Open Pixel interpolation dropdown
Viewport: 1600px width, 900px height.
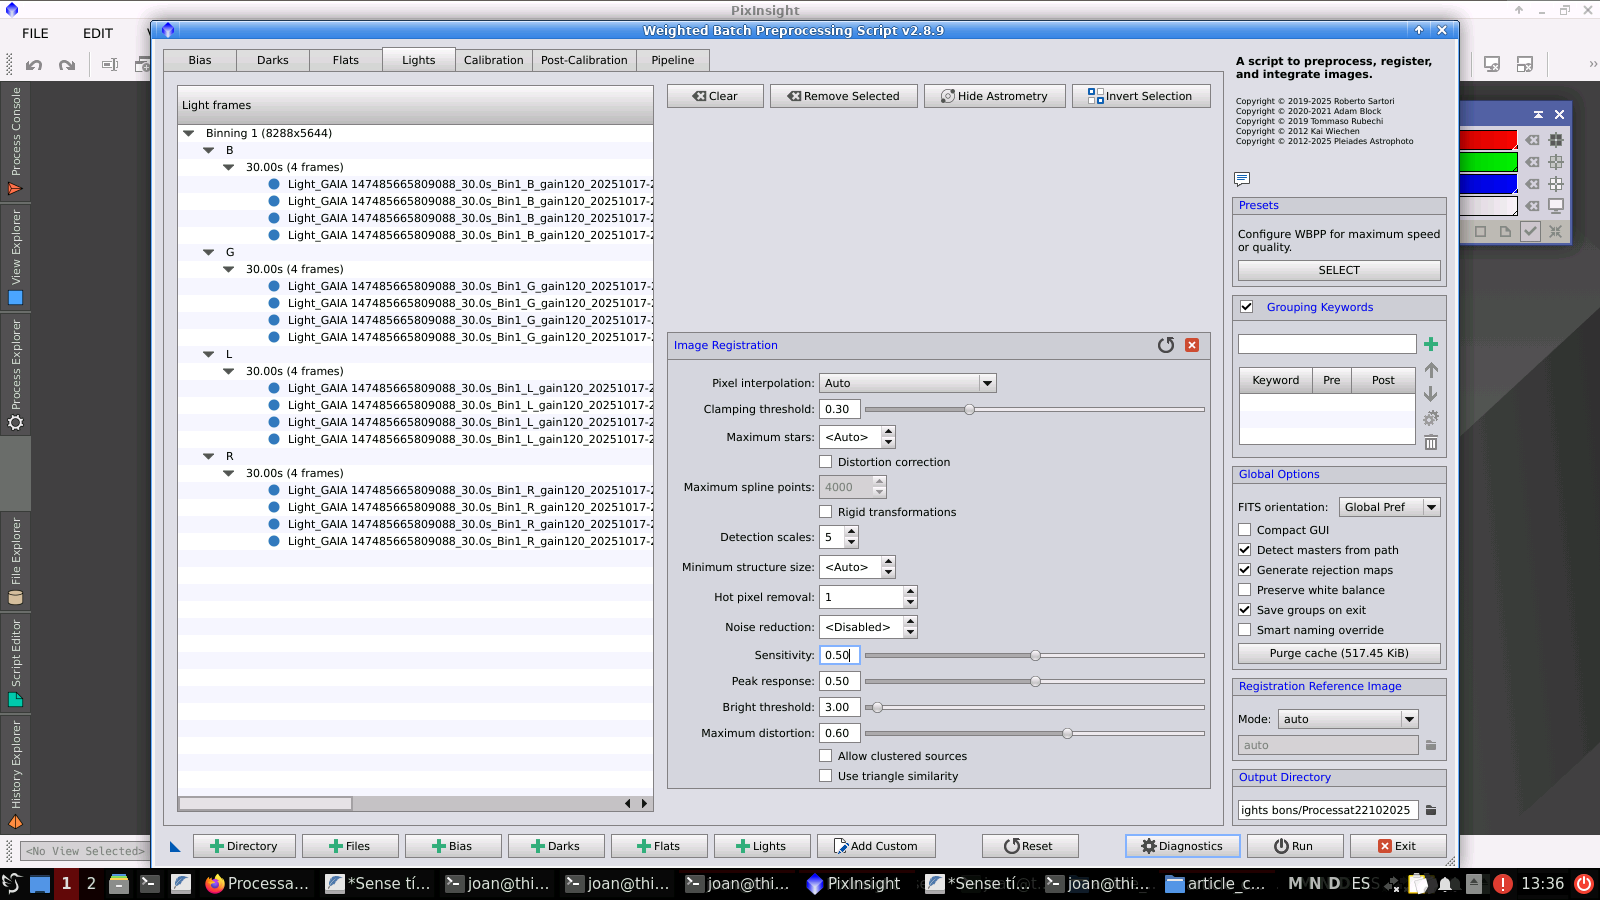(907, 383)
